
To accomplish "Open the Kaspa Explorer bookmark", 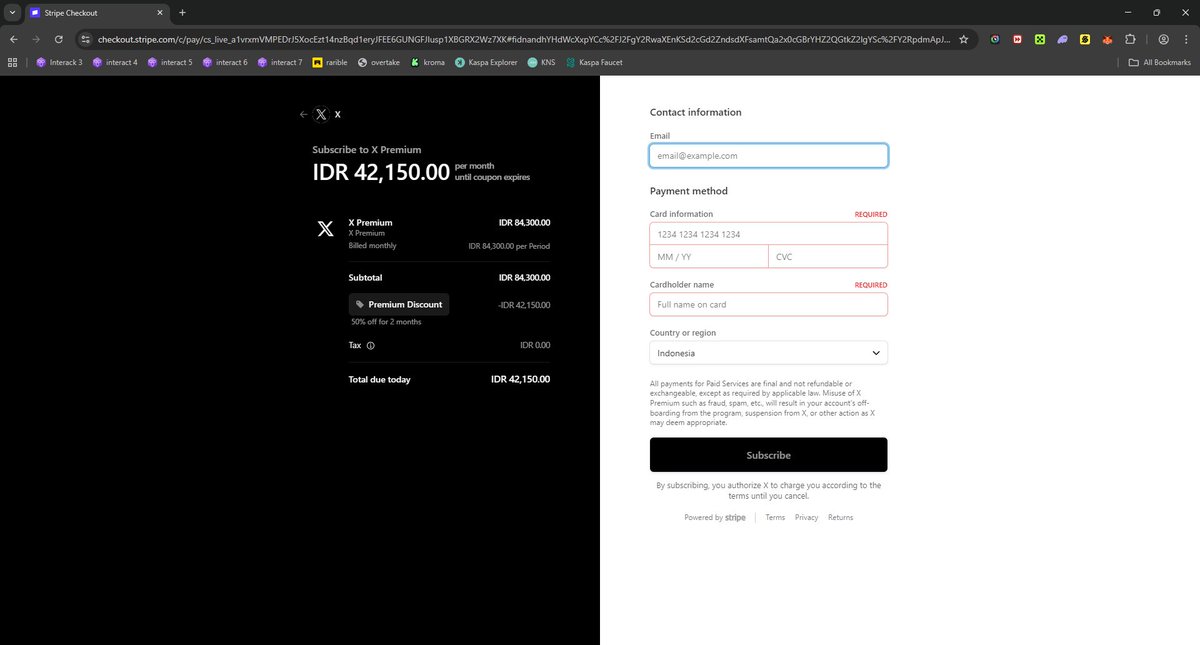I will click(x=487, y=62).
